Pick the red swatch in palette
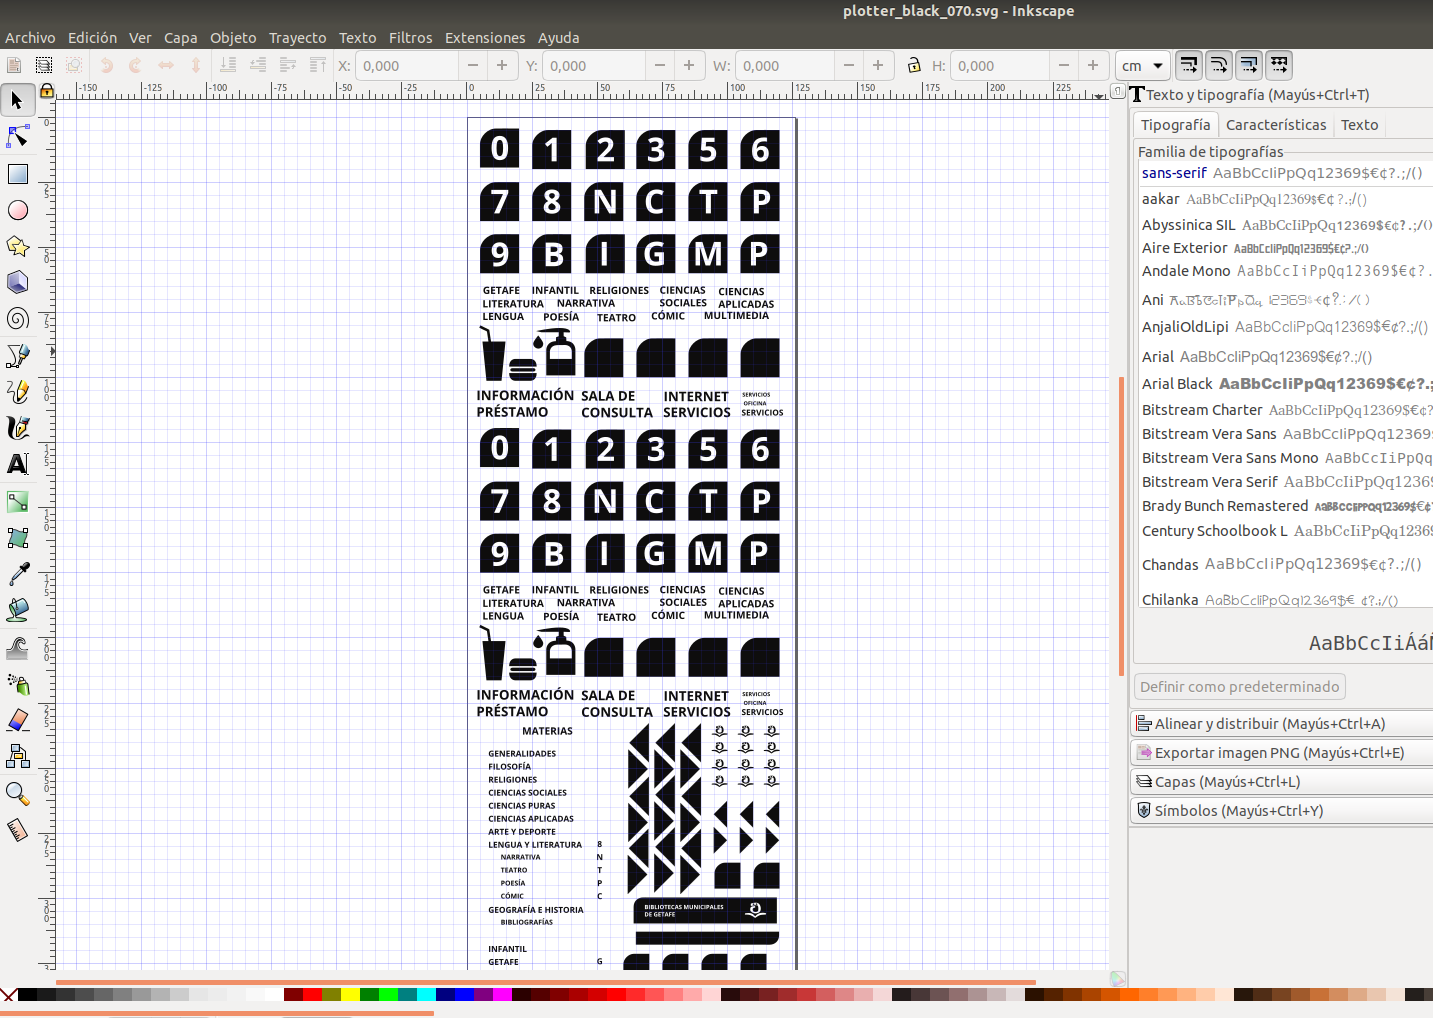This screenshot has width=1433, height=1018. [312, 995]
